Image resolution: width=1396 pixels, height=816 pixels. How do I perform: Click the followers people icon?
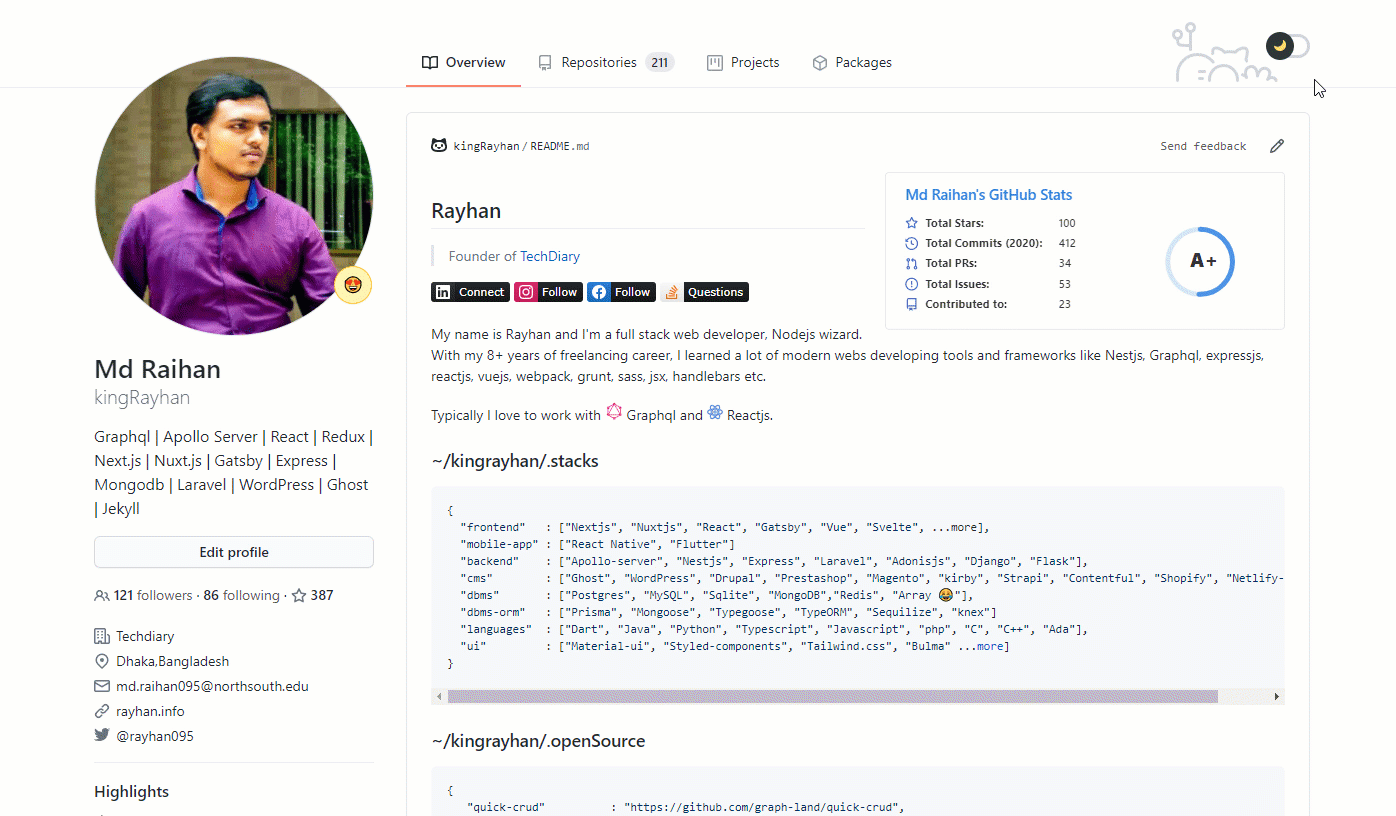click(101, 595)
